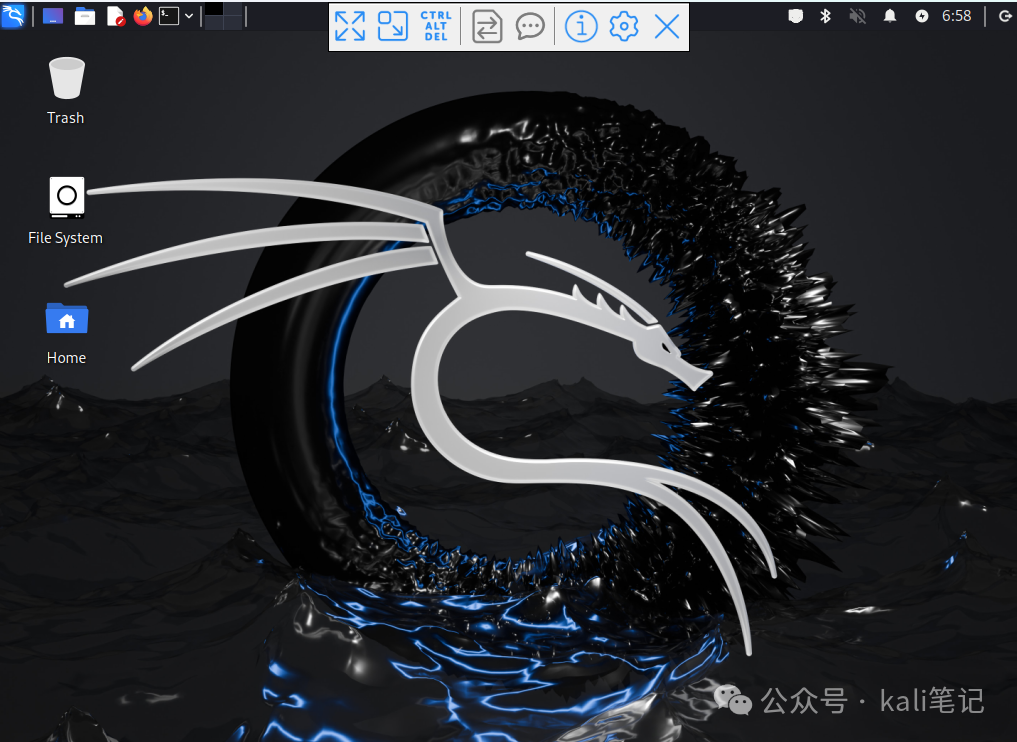Viewport: 1017px width, 742px height.
Task: Click the scale-to-window icon in the remote toolbar
Action: [392, 27]
